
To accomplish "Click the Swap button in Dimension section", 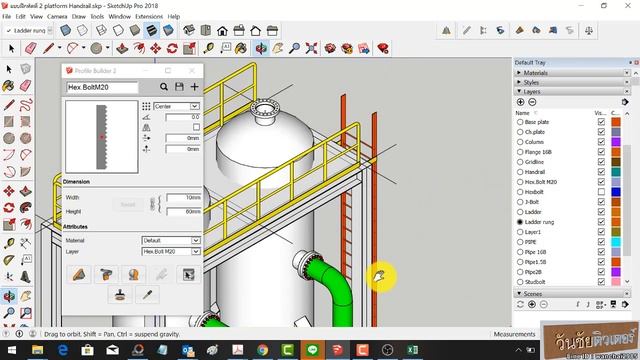I will pos(128,204).
